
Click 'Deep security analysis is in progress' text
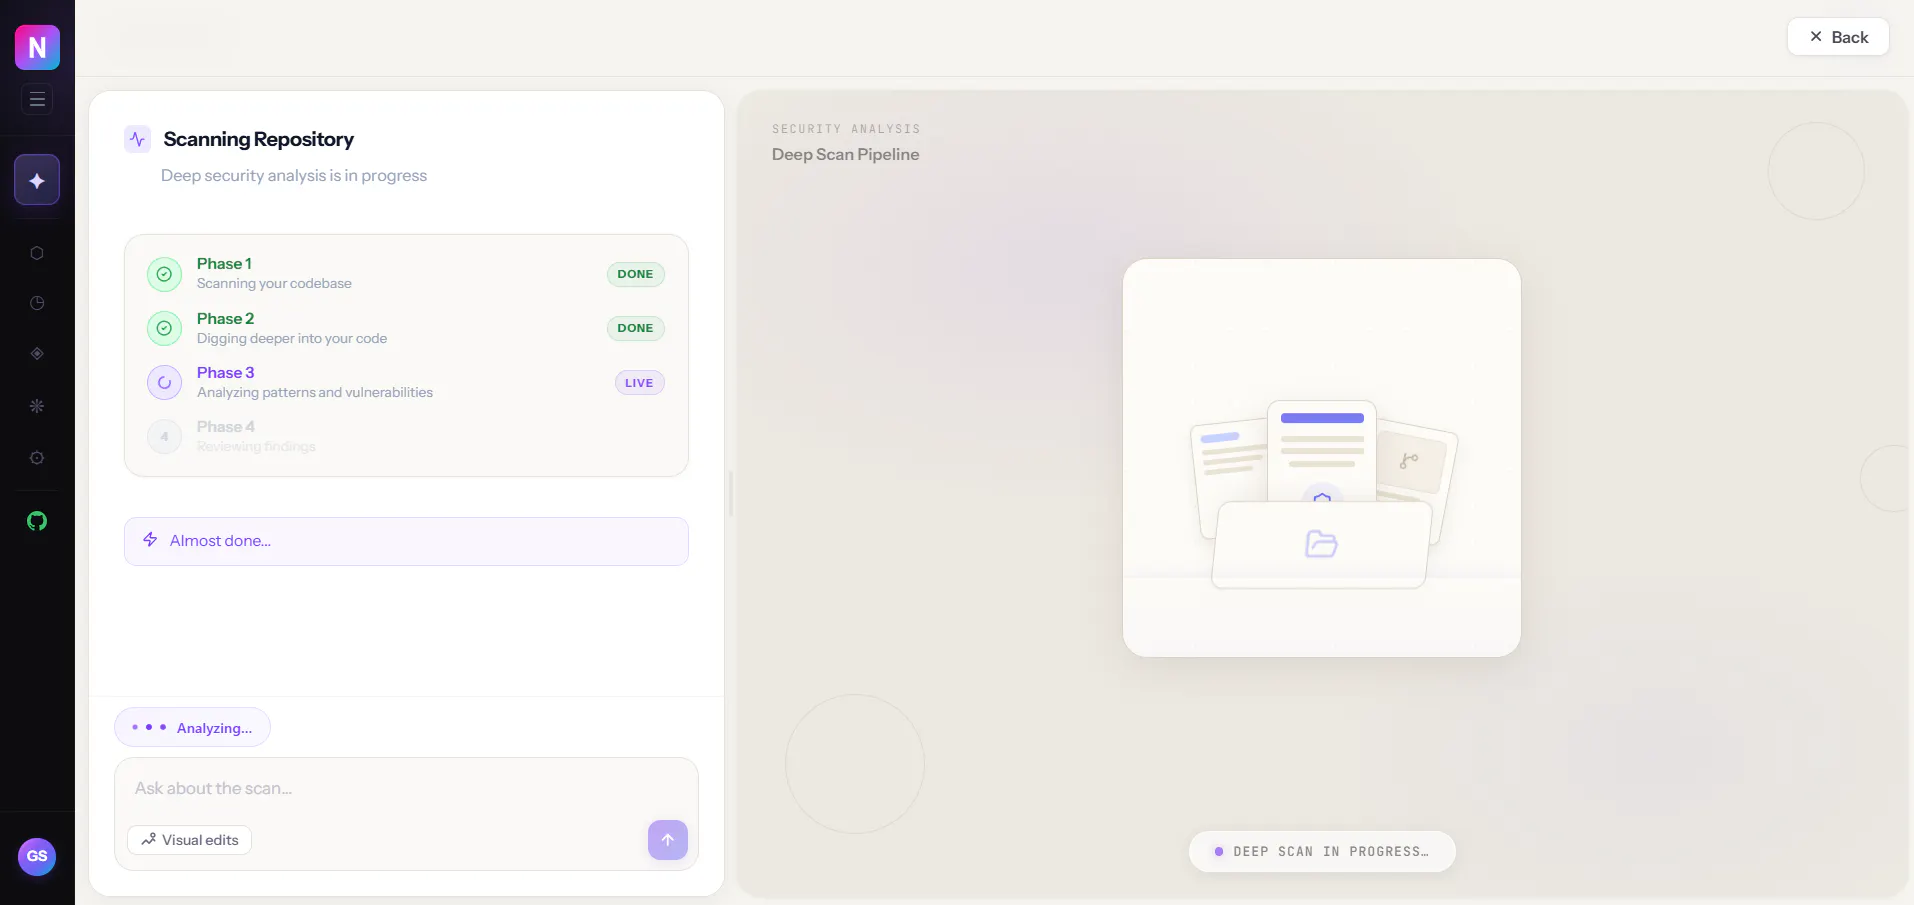[x=294, y=176]
